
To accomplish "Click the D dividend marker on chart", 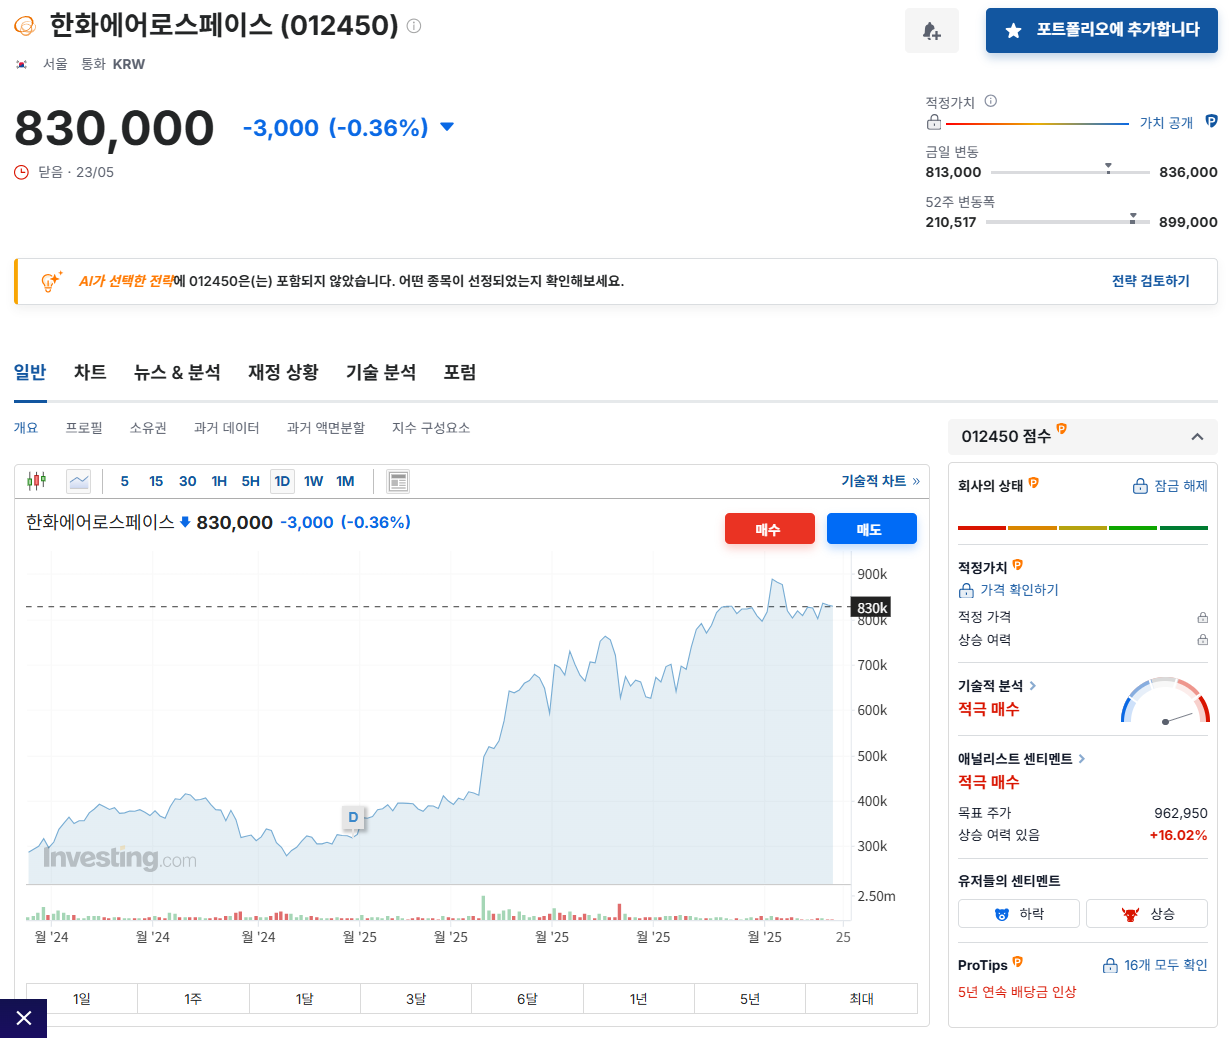I will coord(353,817).
